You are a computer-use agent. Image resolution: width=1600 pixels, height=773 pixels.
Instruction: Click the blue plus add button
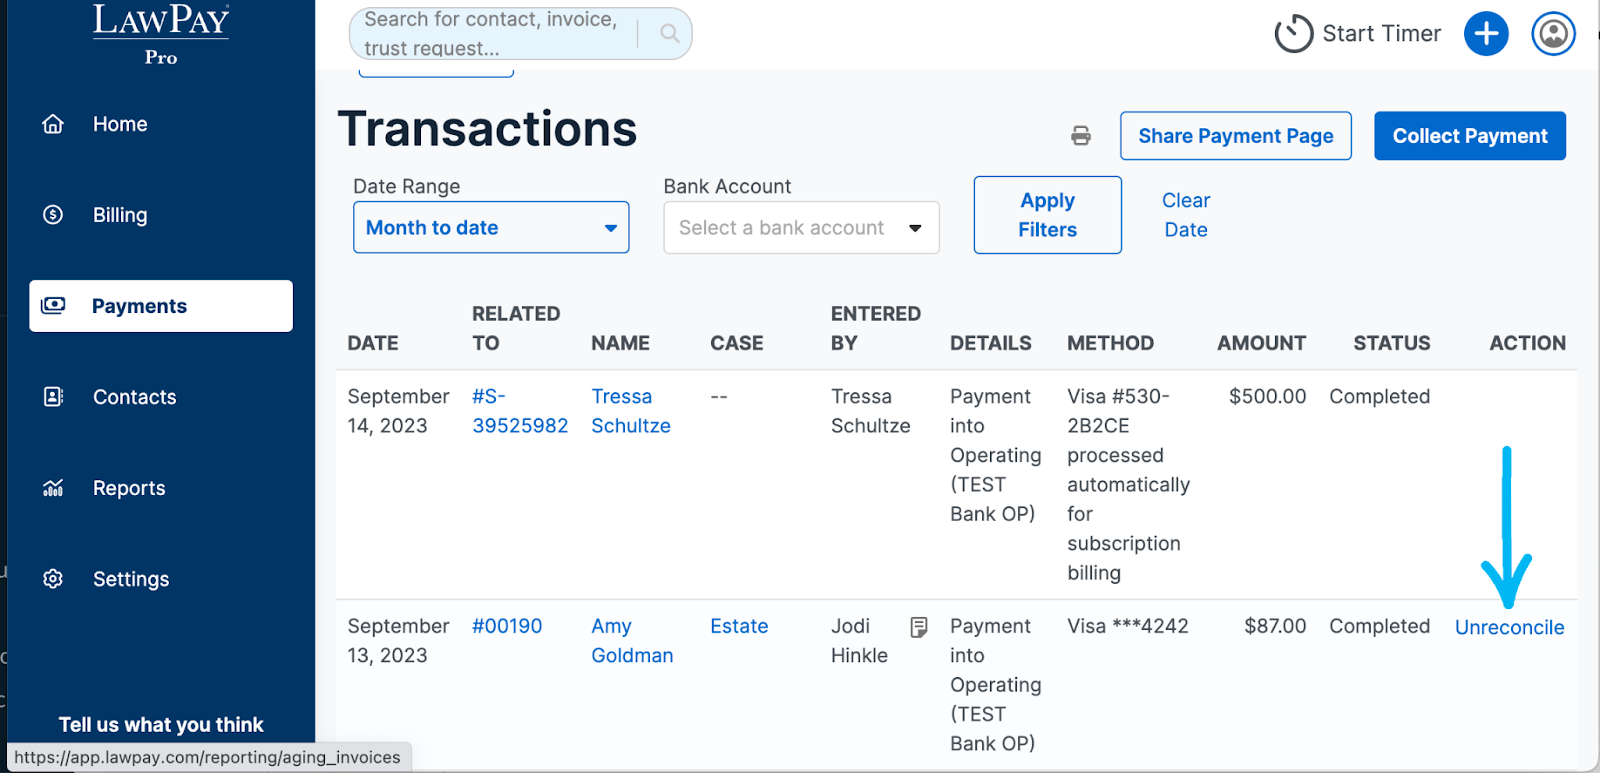coord(1486,34)
